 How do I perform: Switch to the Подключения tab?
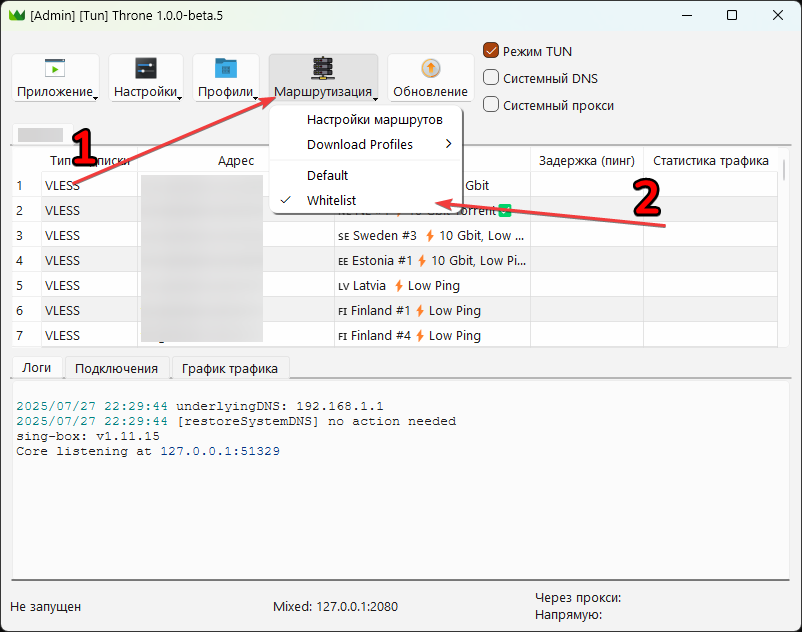click(117, 368)
